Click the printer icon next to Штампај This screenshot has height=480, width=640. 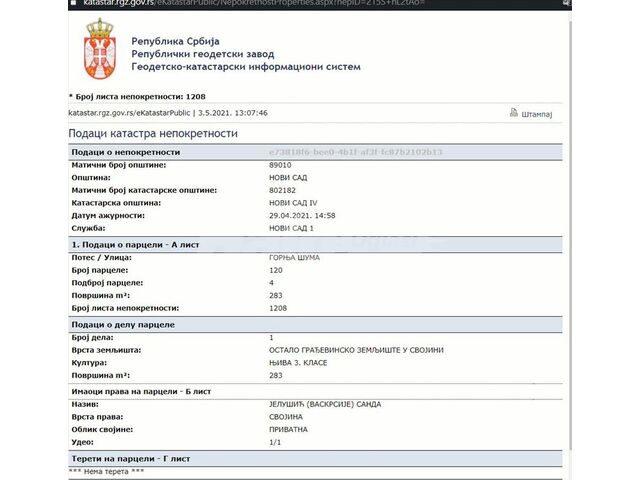point(514,113)
